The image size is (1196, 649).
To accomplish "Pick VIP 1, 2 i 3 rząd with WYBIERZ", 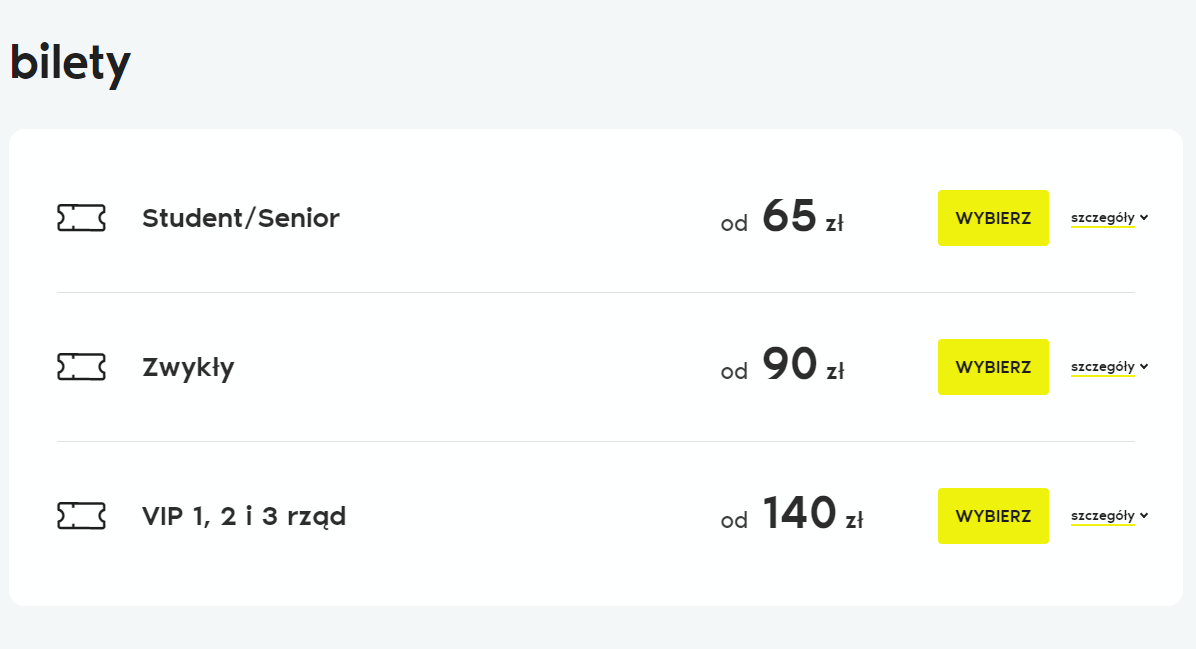I will click(x=993, y=516).
